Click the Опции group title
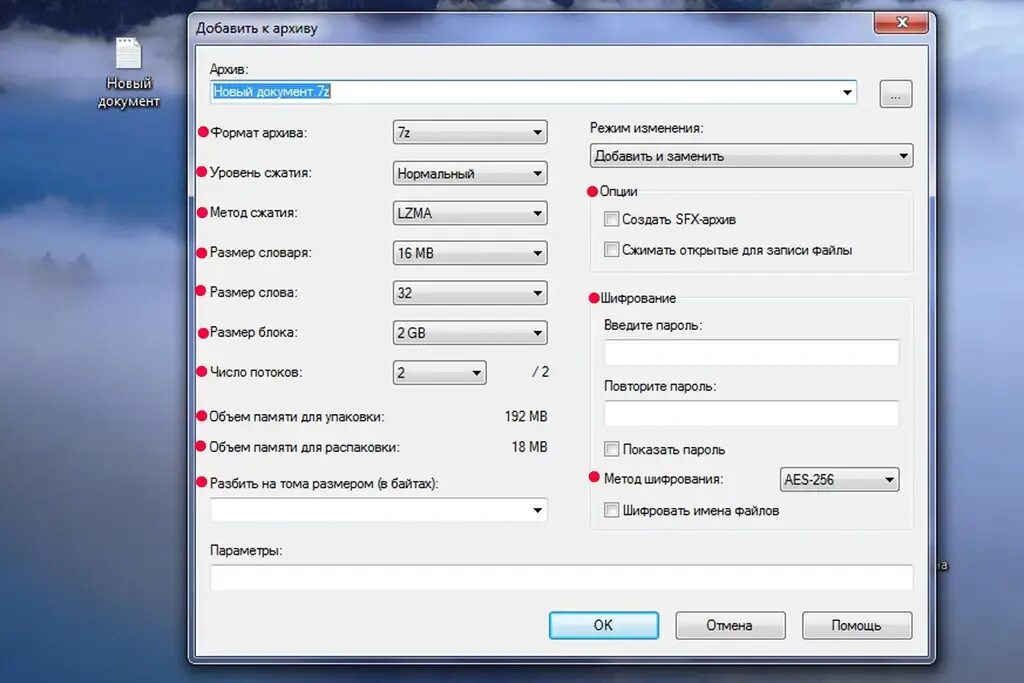This screenshot has width=1024, height=683. point(618,191)
